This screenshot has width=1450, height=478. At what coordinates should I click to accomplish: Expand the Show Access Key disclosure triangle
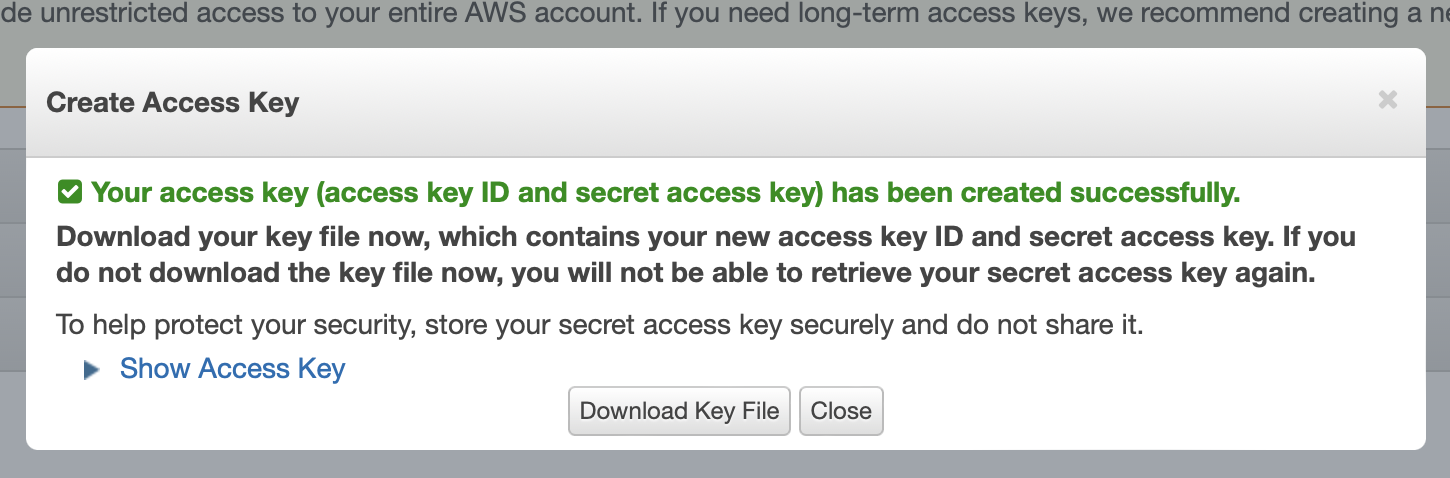(92, 370)
